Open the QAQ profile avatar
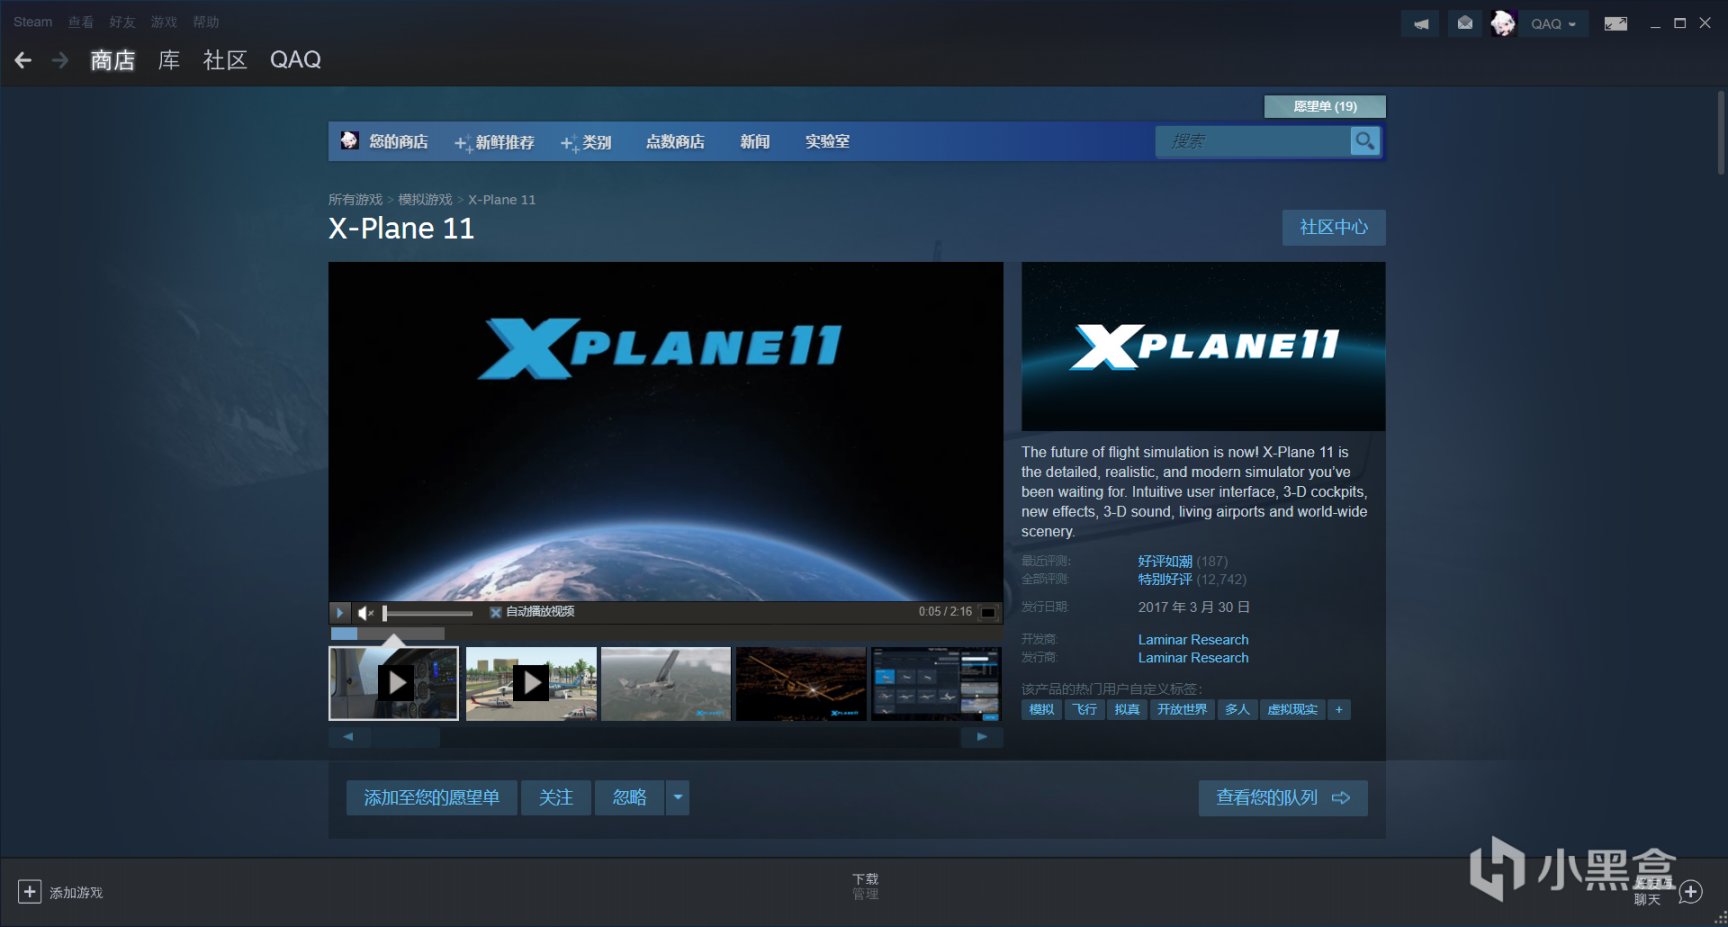The image size is (1728, 927). 1502,23
